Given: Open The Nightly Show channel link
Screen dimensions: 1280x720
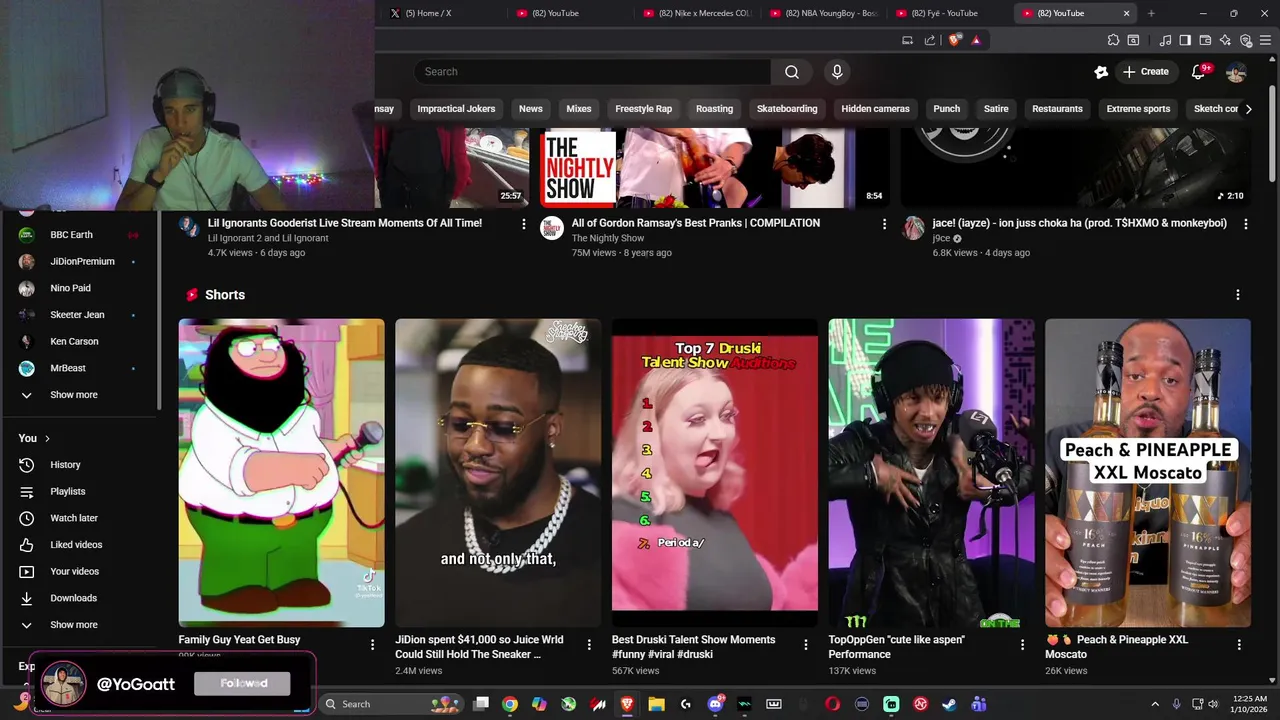Looking at the screenshot, I should [607, 238].
